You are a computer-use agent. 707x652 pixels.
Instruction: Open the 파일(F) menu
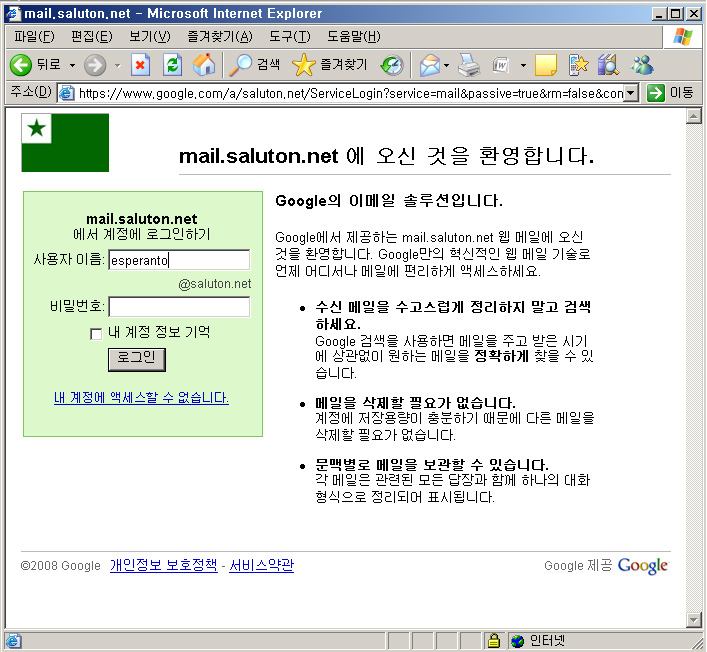click(34, 36)
